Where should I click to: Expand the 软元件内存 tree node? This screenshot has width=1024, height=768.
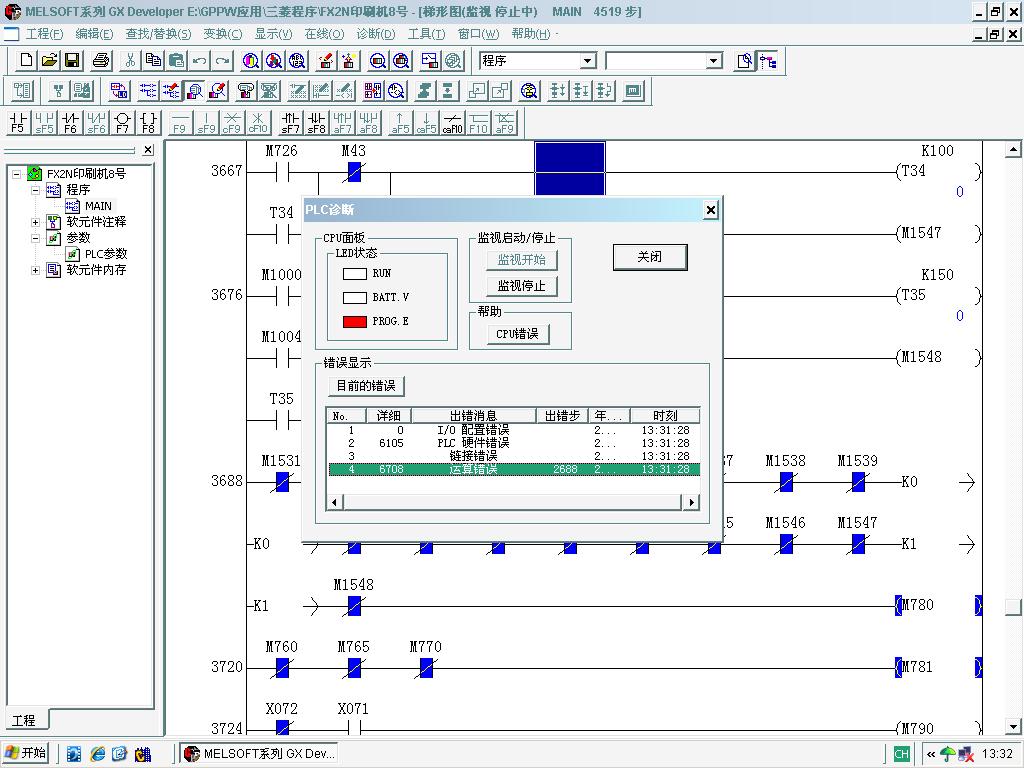36,270
